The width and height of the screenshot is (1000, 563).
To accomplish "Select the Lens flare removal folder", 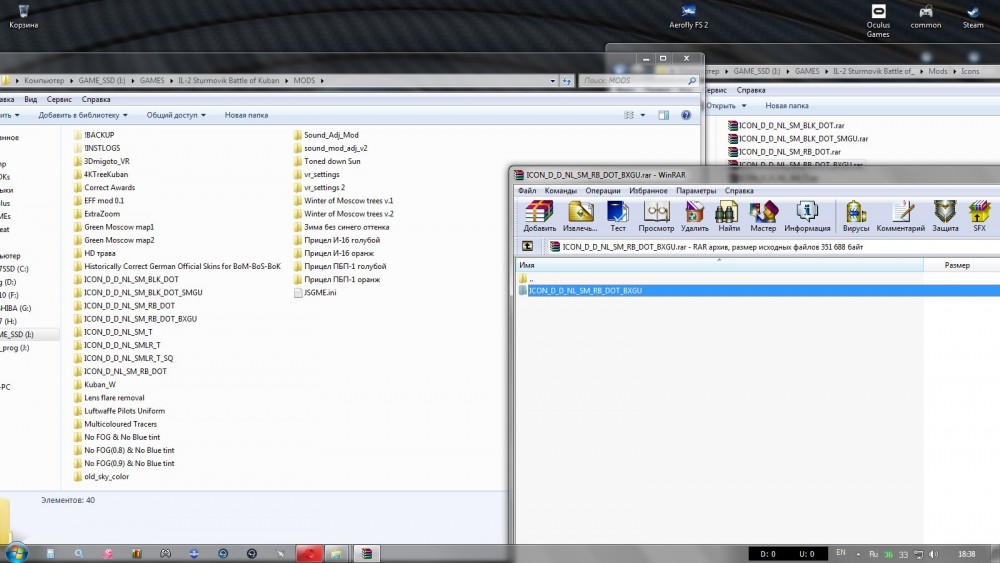I will (109, 398).
